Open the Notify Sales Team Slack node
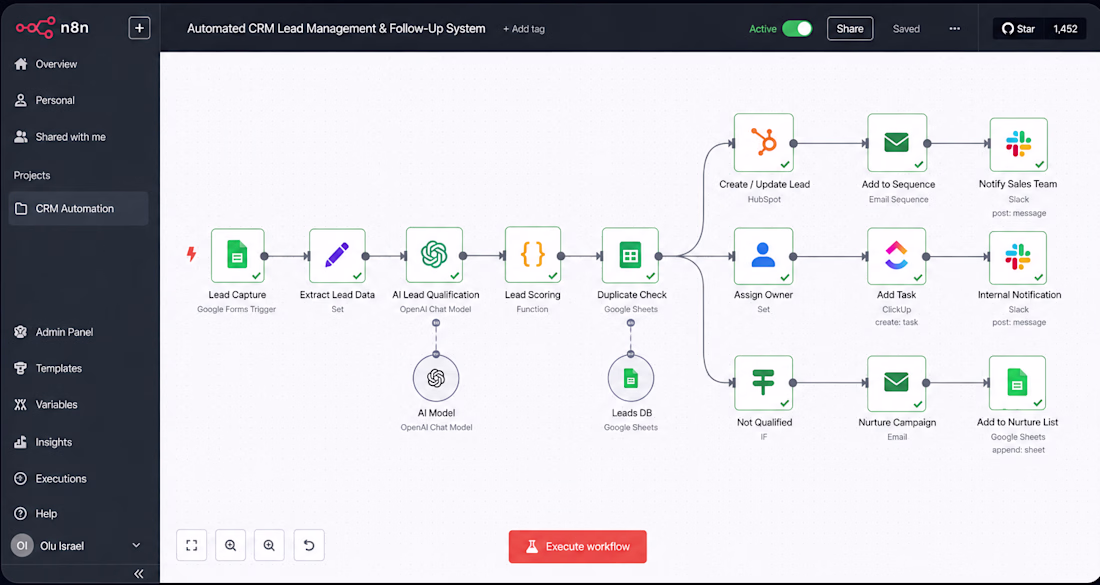1100x585 pixels. pyautogui.click(x=1018, y=144)
